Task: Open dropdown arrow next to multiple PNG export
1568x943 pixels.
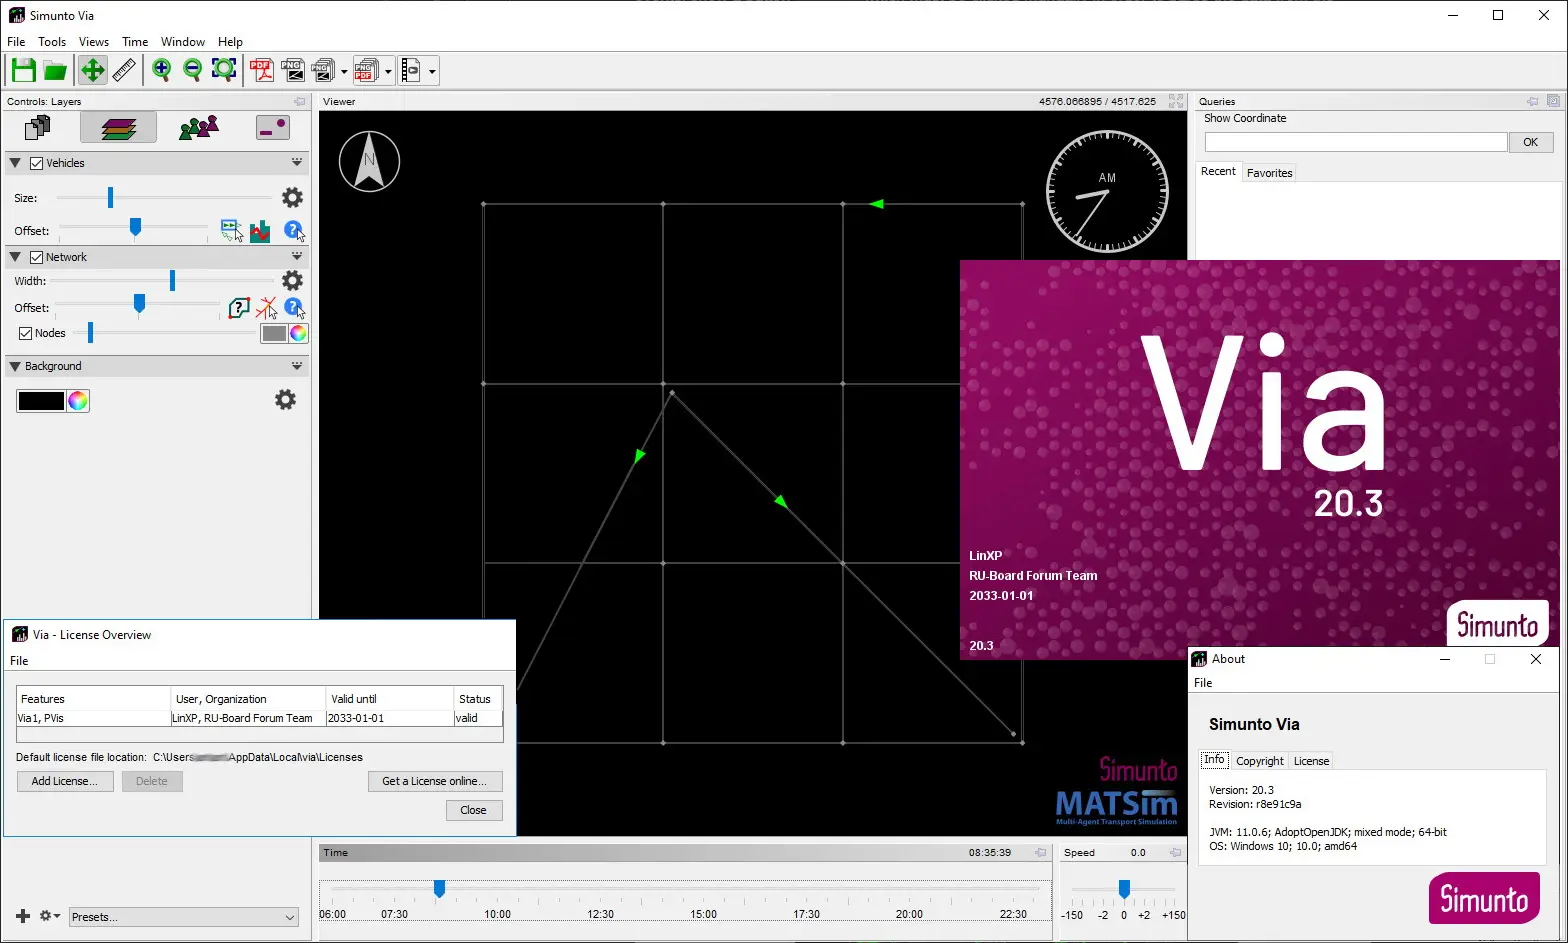Action: tap(344, 71)
